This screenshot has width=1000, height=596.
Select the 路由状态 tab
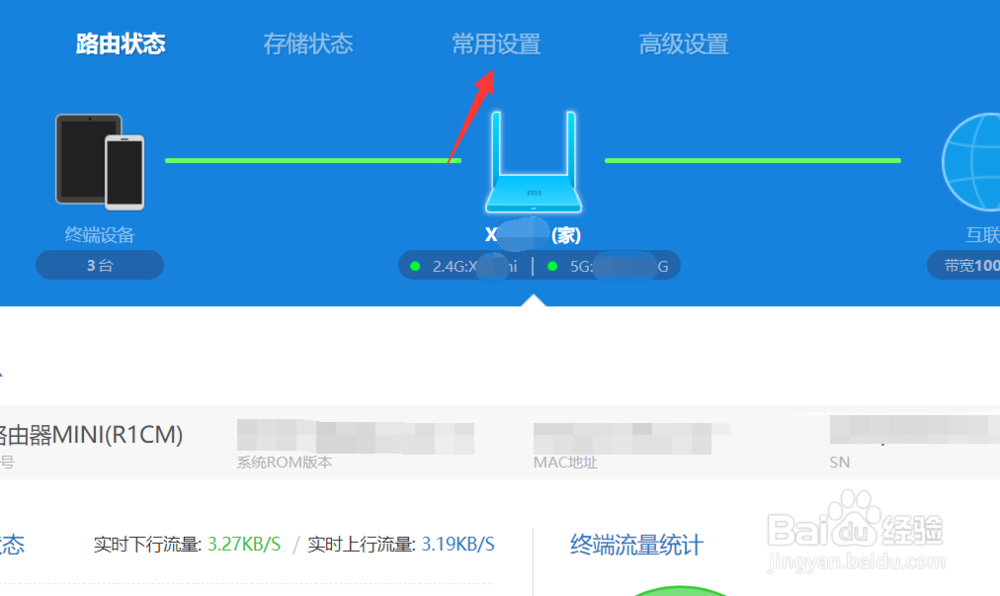tap(117, 43)
